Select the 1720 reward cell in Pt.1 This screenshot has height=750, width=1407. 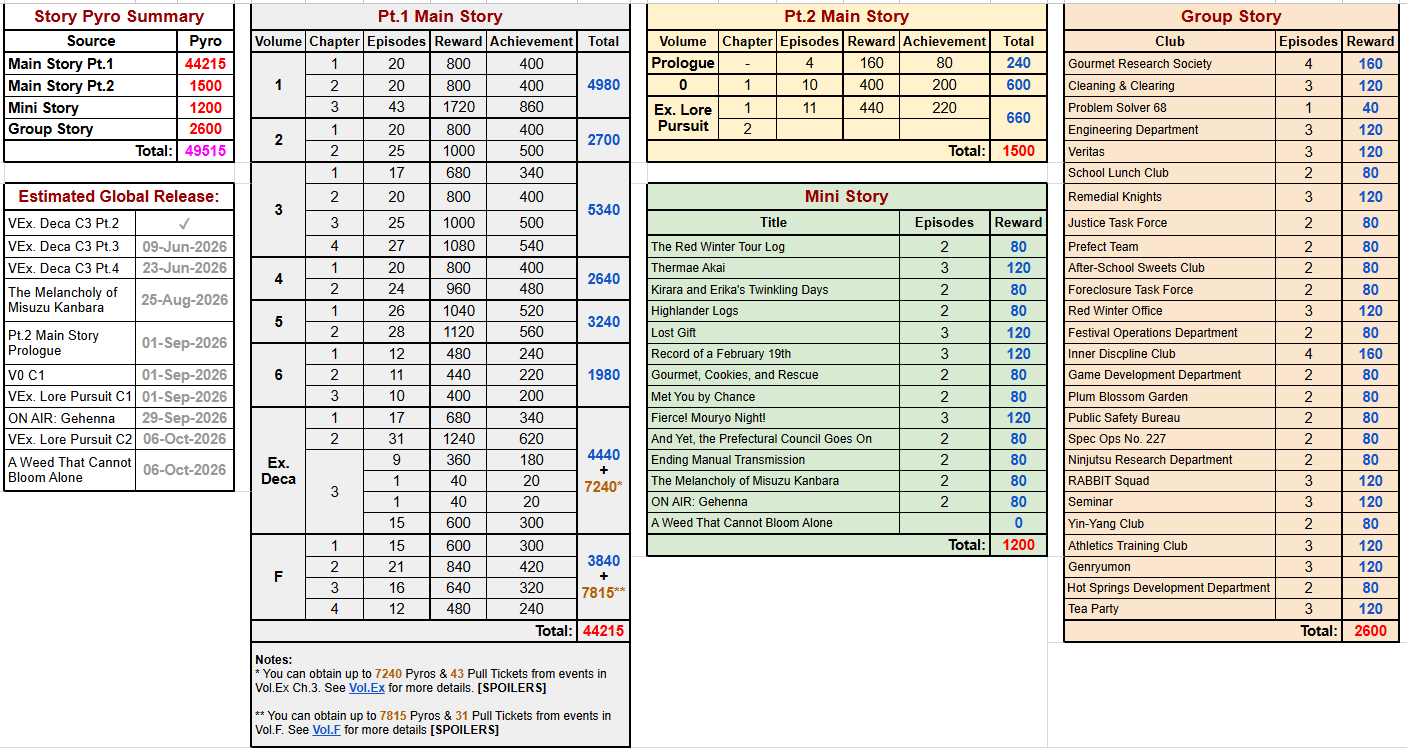pyautogui.click(x=458, y=106)
